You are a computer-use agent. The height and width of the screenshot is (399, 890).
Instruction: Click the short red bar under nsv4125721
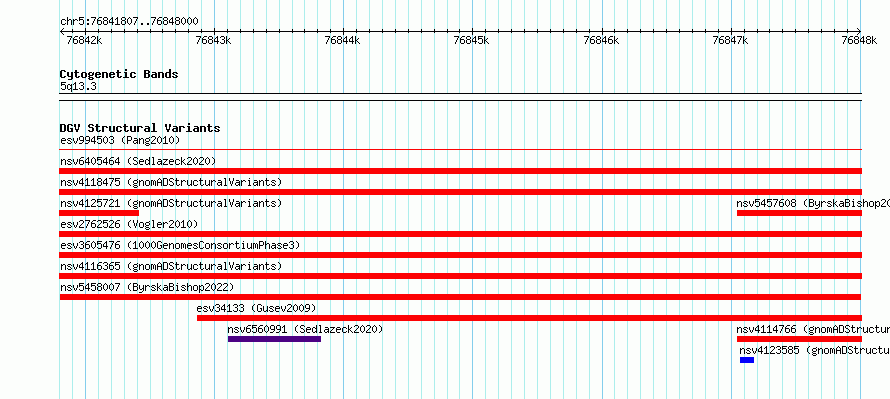click(x=99, y=213)
